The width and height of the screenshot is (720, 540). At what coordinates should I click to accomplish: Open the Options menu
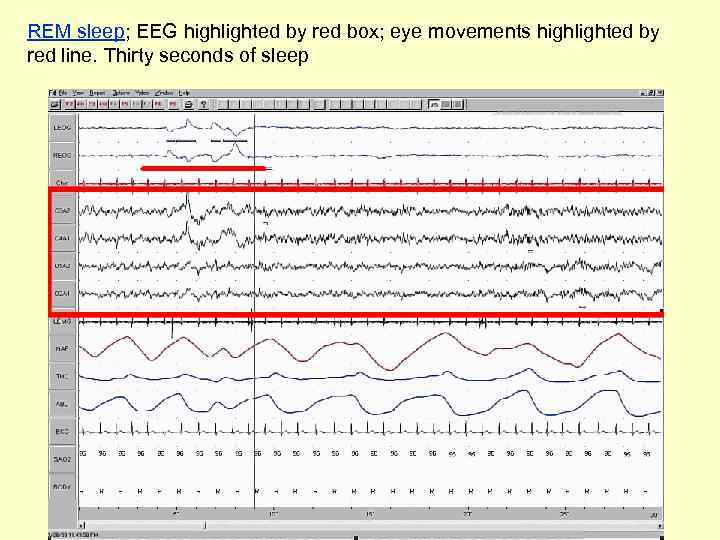pyautogui.click(x=121, y=93)
